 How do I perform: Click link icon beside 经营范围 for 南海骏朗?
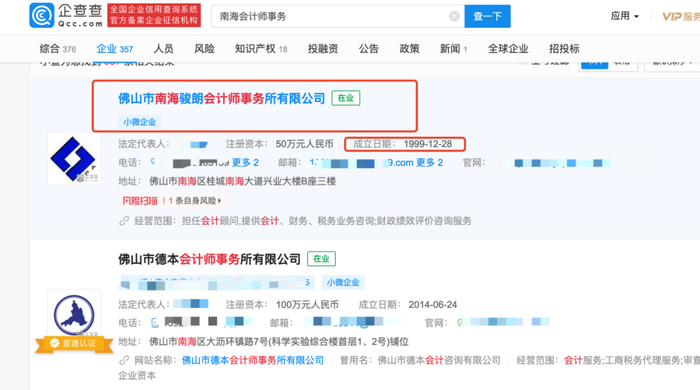(x=124, y=221)
